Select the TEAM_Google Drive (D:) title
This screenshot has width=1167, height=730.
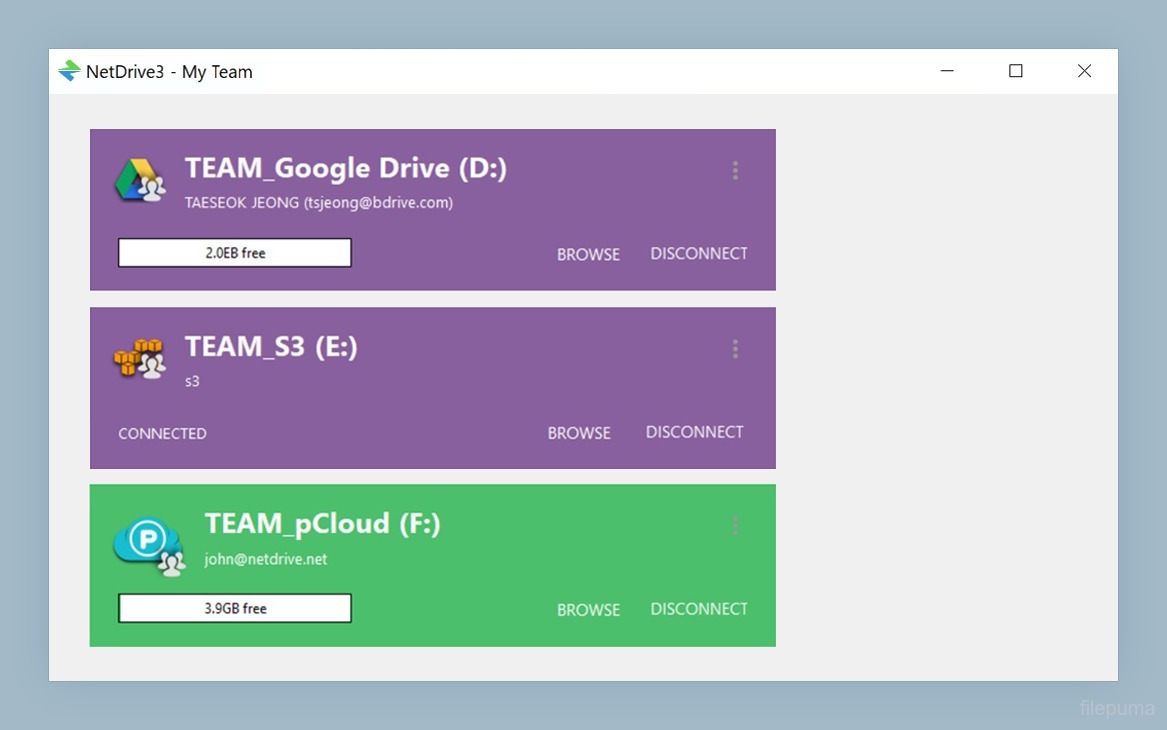click(x=345, y=168)
